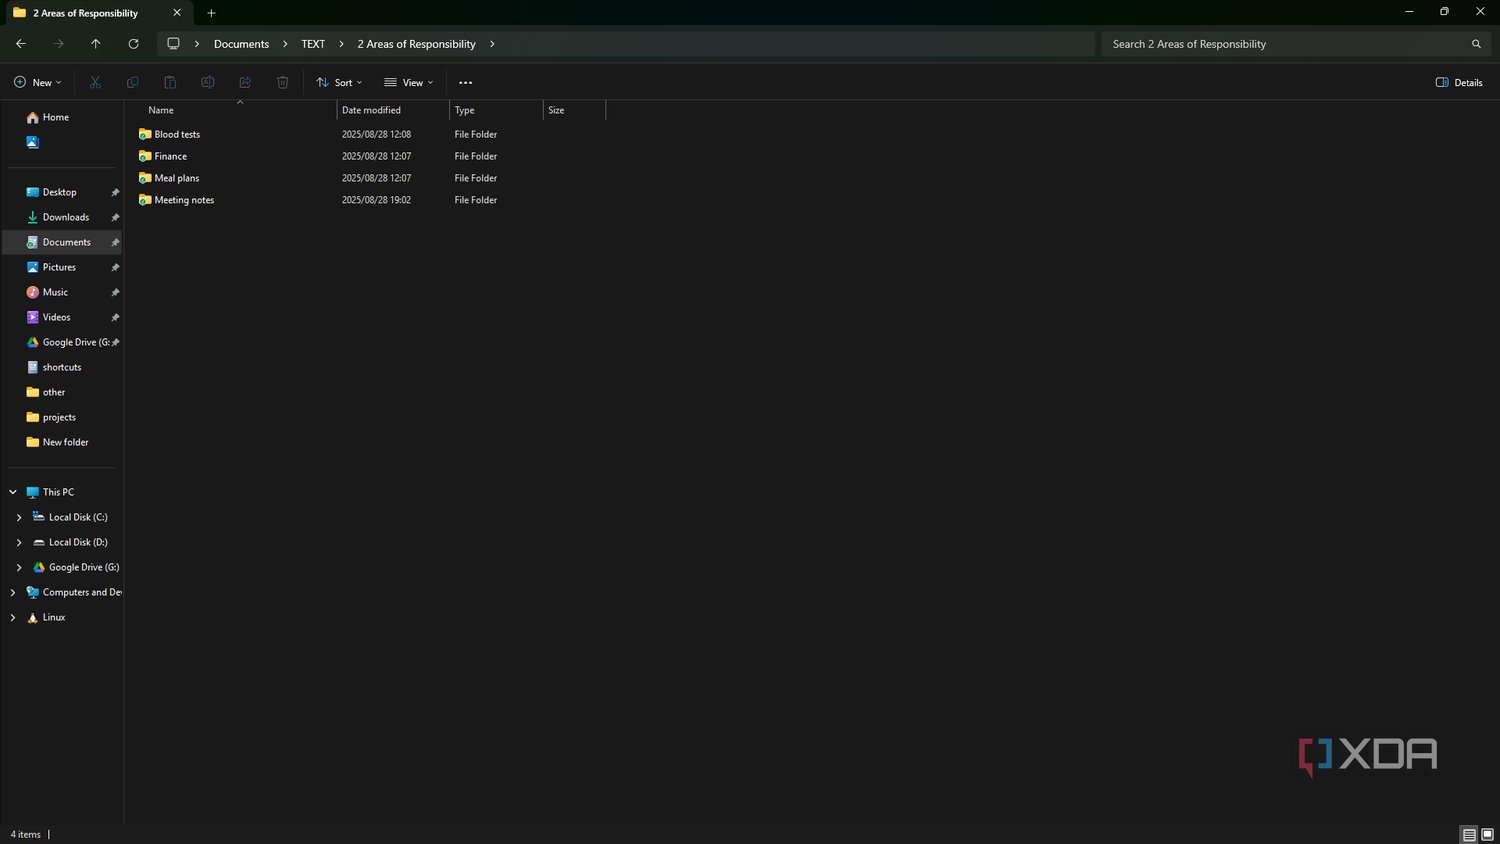Click the Cut scissors icon
Viewport: 1500px width, 844px height.
[95, 83]
